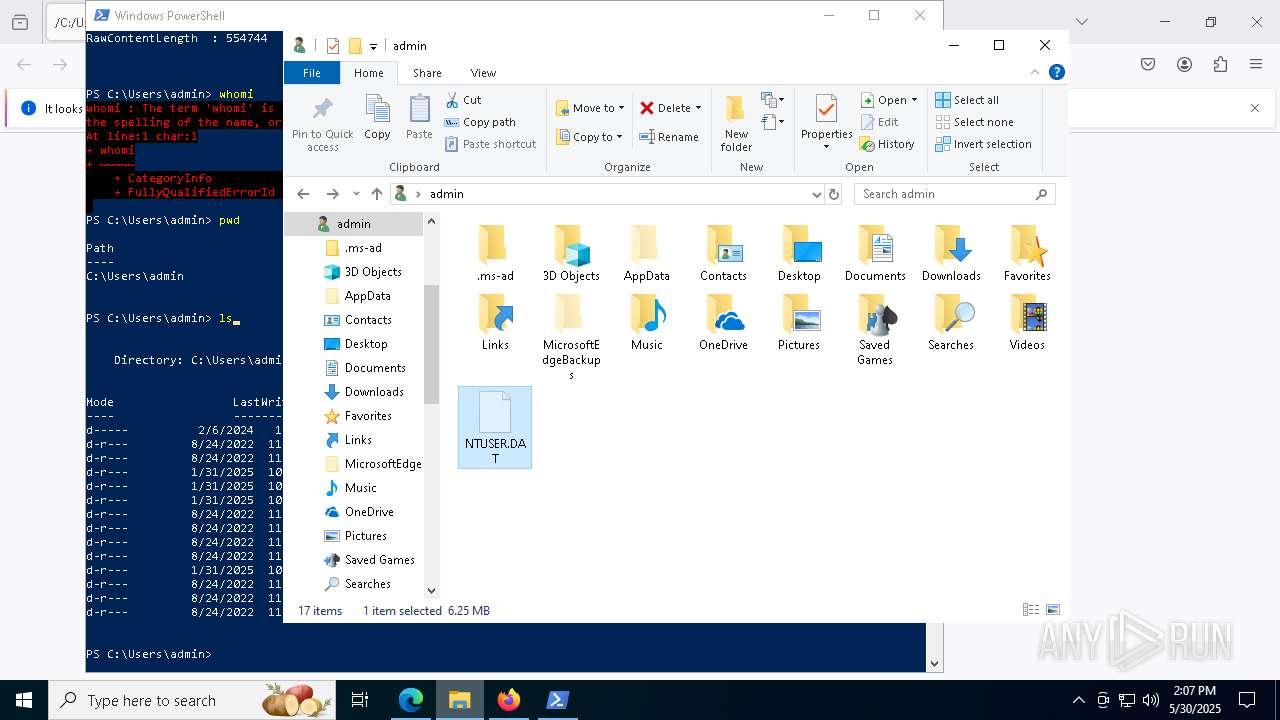Click Paste shortcut command
This screenshot has width=1280, height=720.
[490, 144]
